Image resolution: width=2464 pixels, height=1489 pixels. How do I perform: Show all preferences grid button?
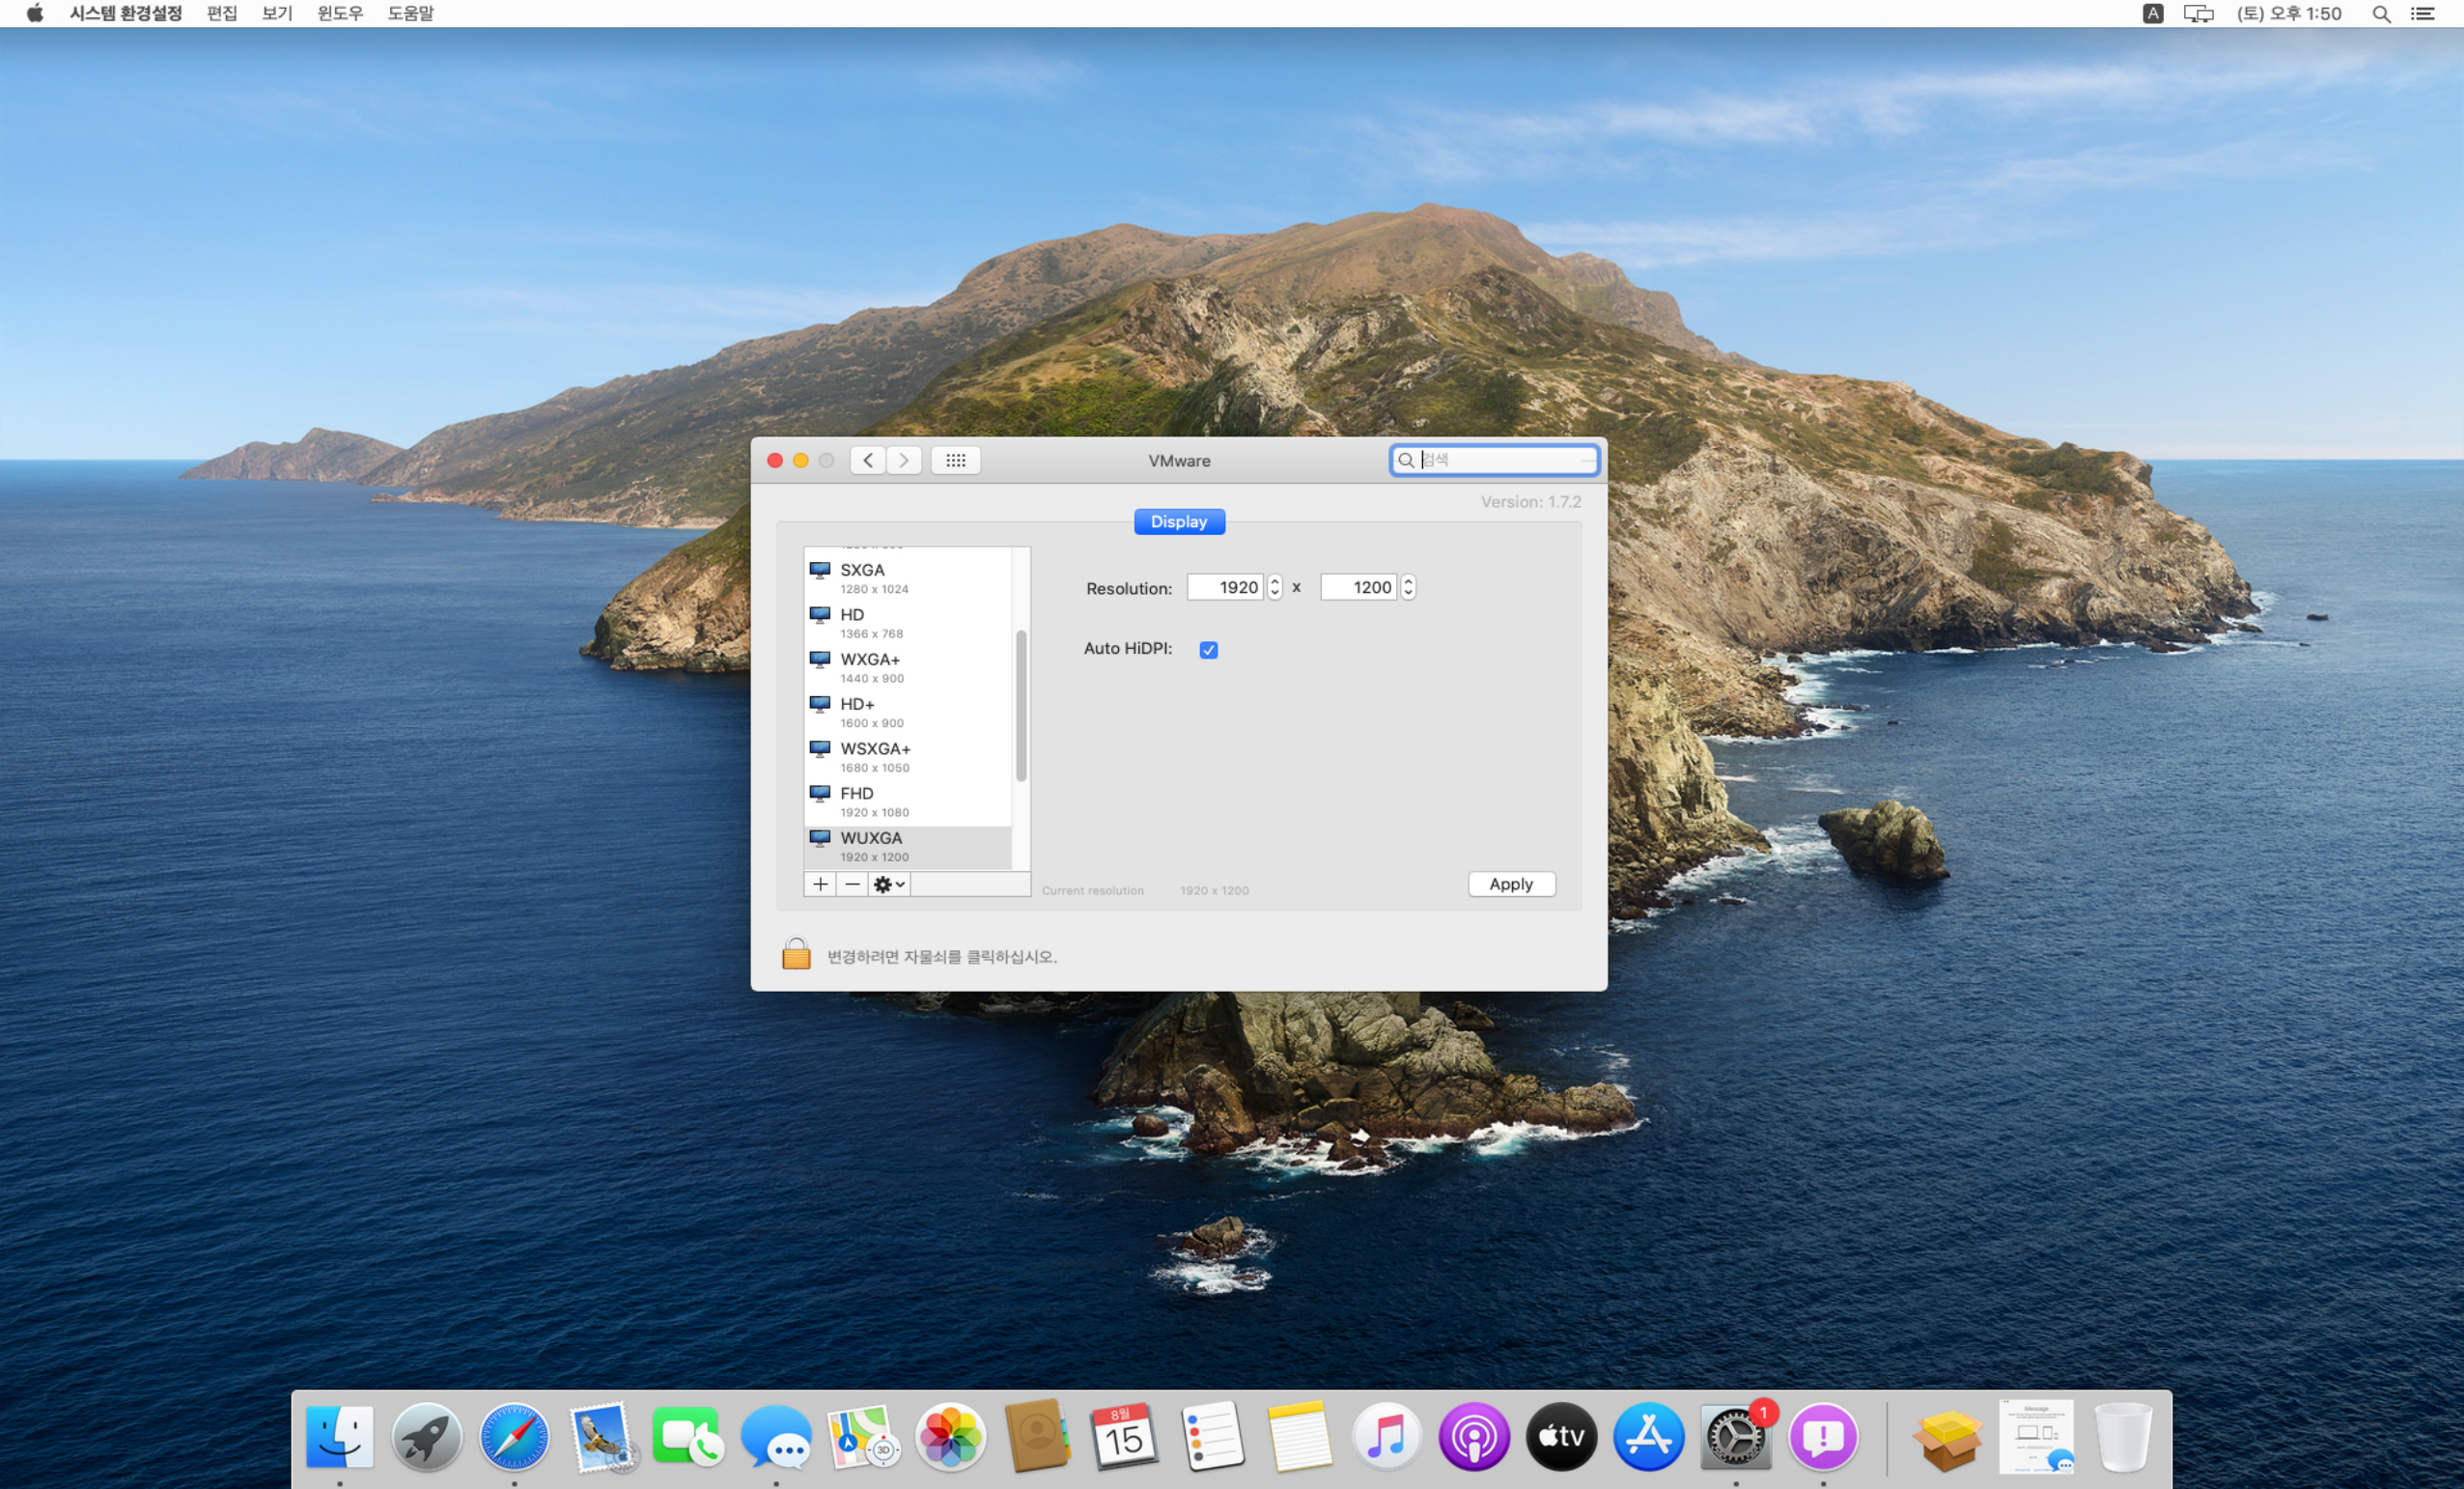coord(955,460)
